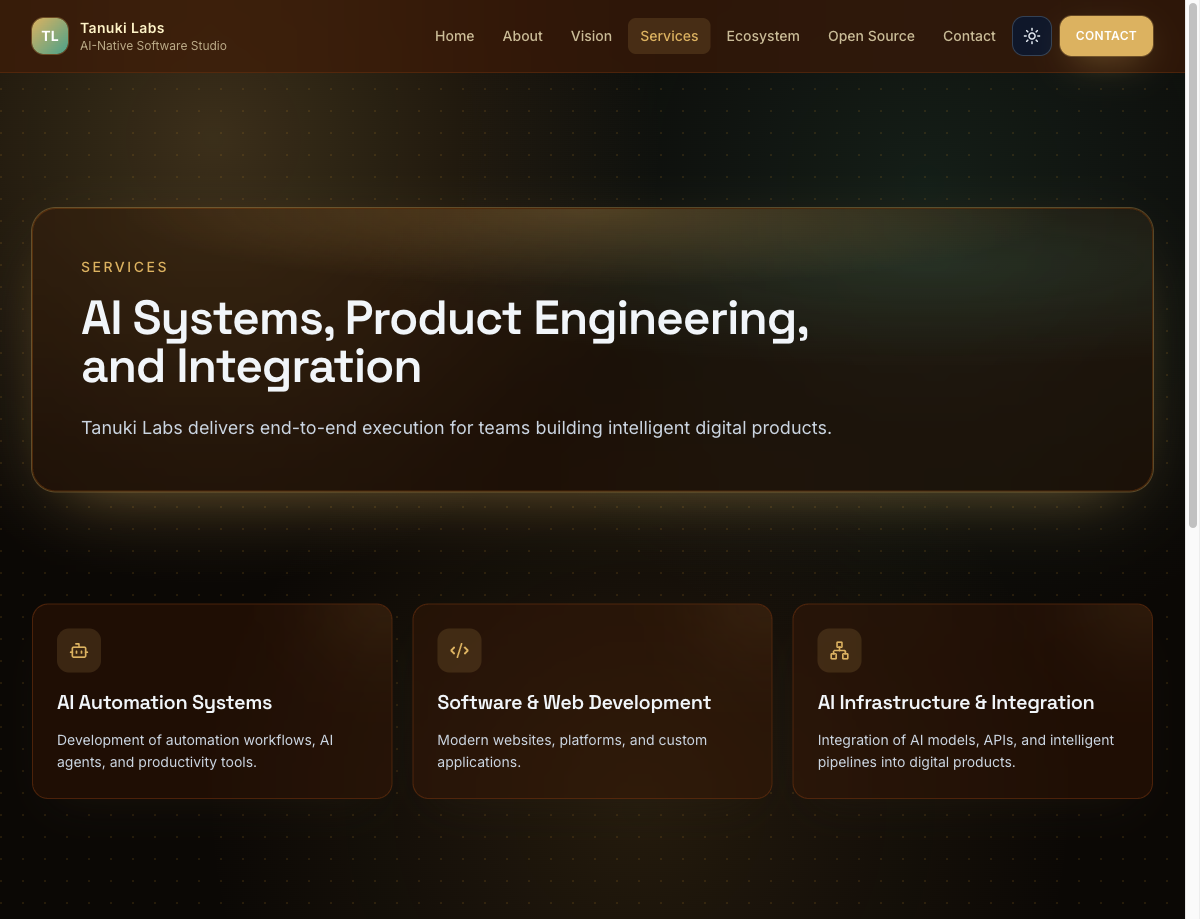
Task: Open the Vision nav link
Action: (591, 36)
